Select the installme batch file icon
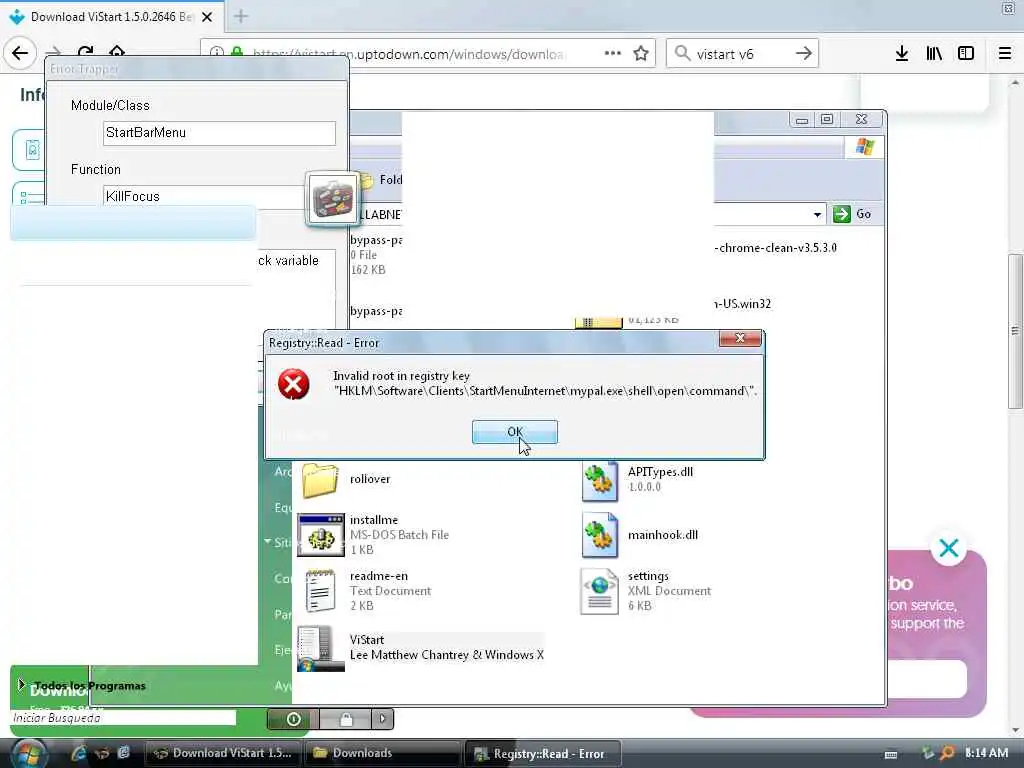The image size is (1024, 768). 321,535
